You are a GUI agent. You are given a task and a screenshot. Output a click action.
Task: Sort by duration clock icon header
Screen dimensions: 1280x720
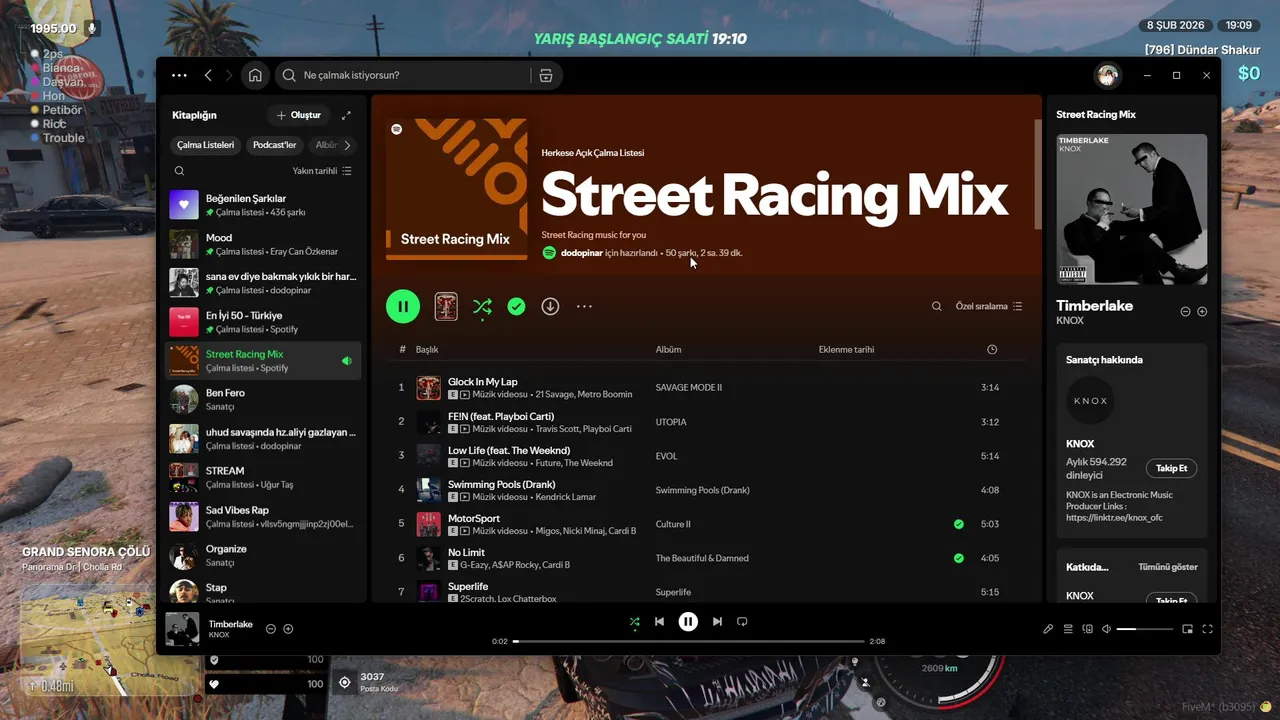pos(992,349)
